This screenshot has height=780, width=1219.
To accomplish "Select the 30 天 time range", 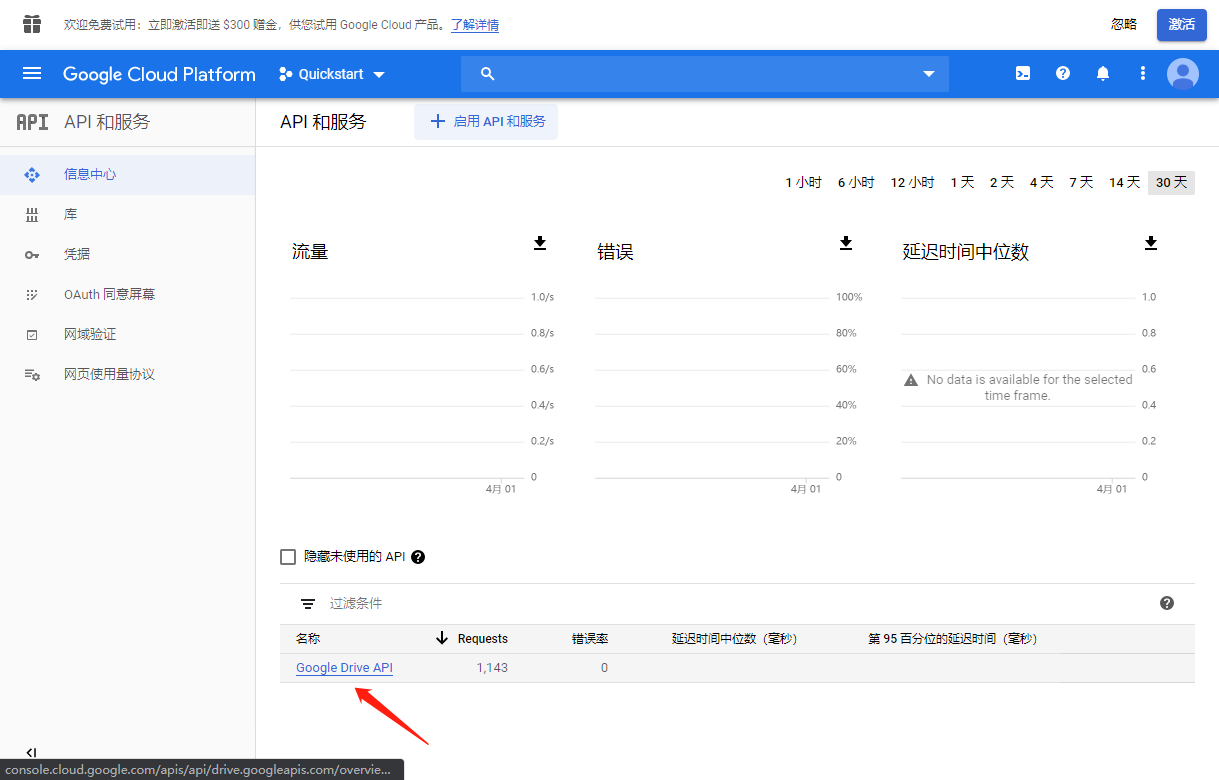I will 1171,182.
